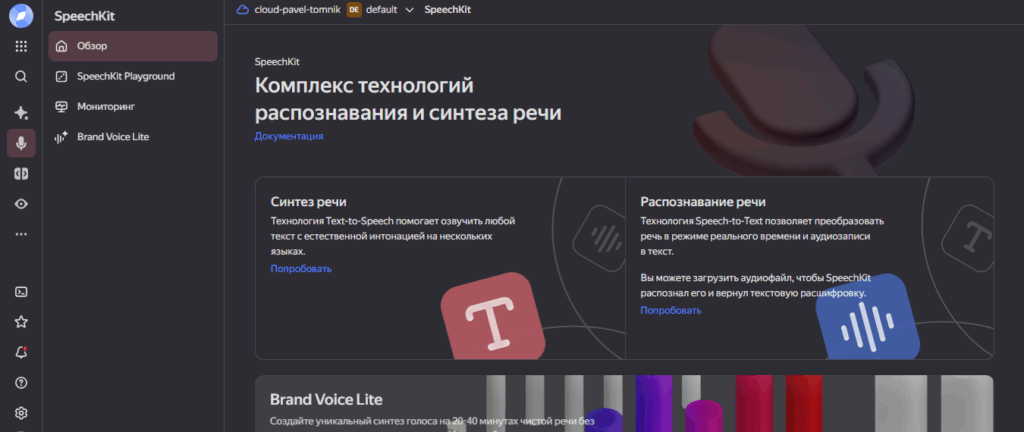This screenshot has height=432, width=1024.
Task: Open the Документация link
Action: [289, 136]
